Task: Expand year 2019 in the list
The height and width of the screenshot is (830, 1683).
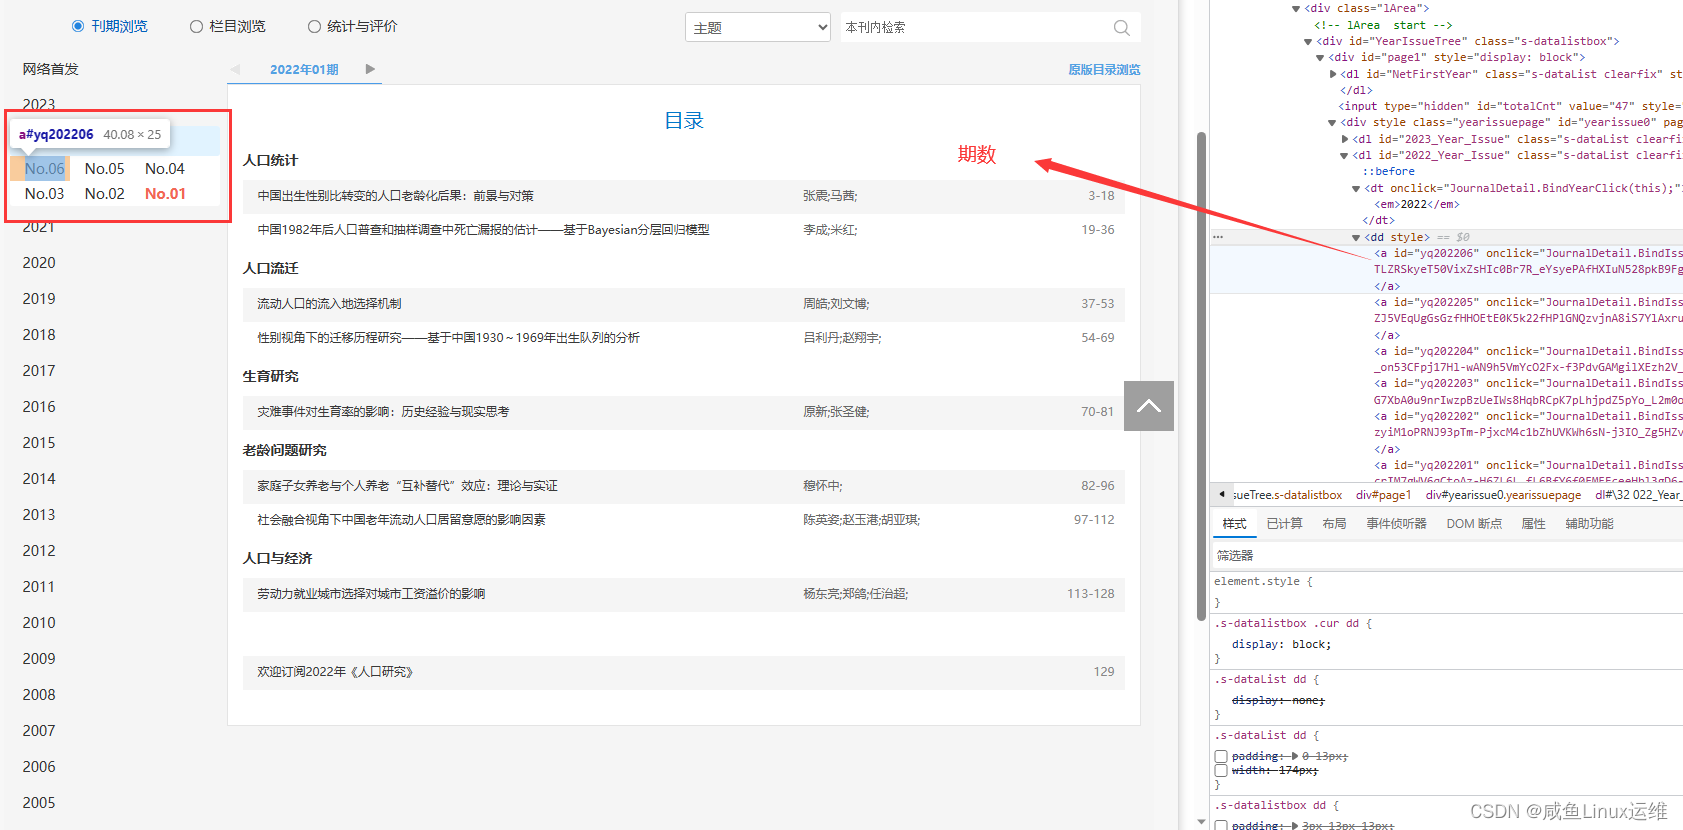Action: click(x=39, y=299)
